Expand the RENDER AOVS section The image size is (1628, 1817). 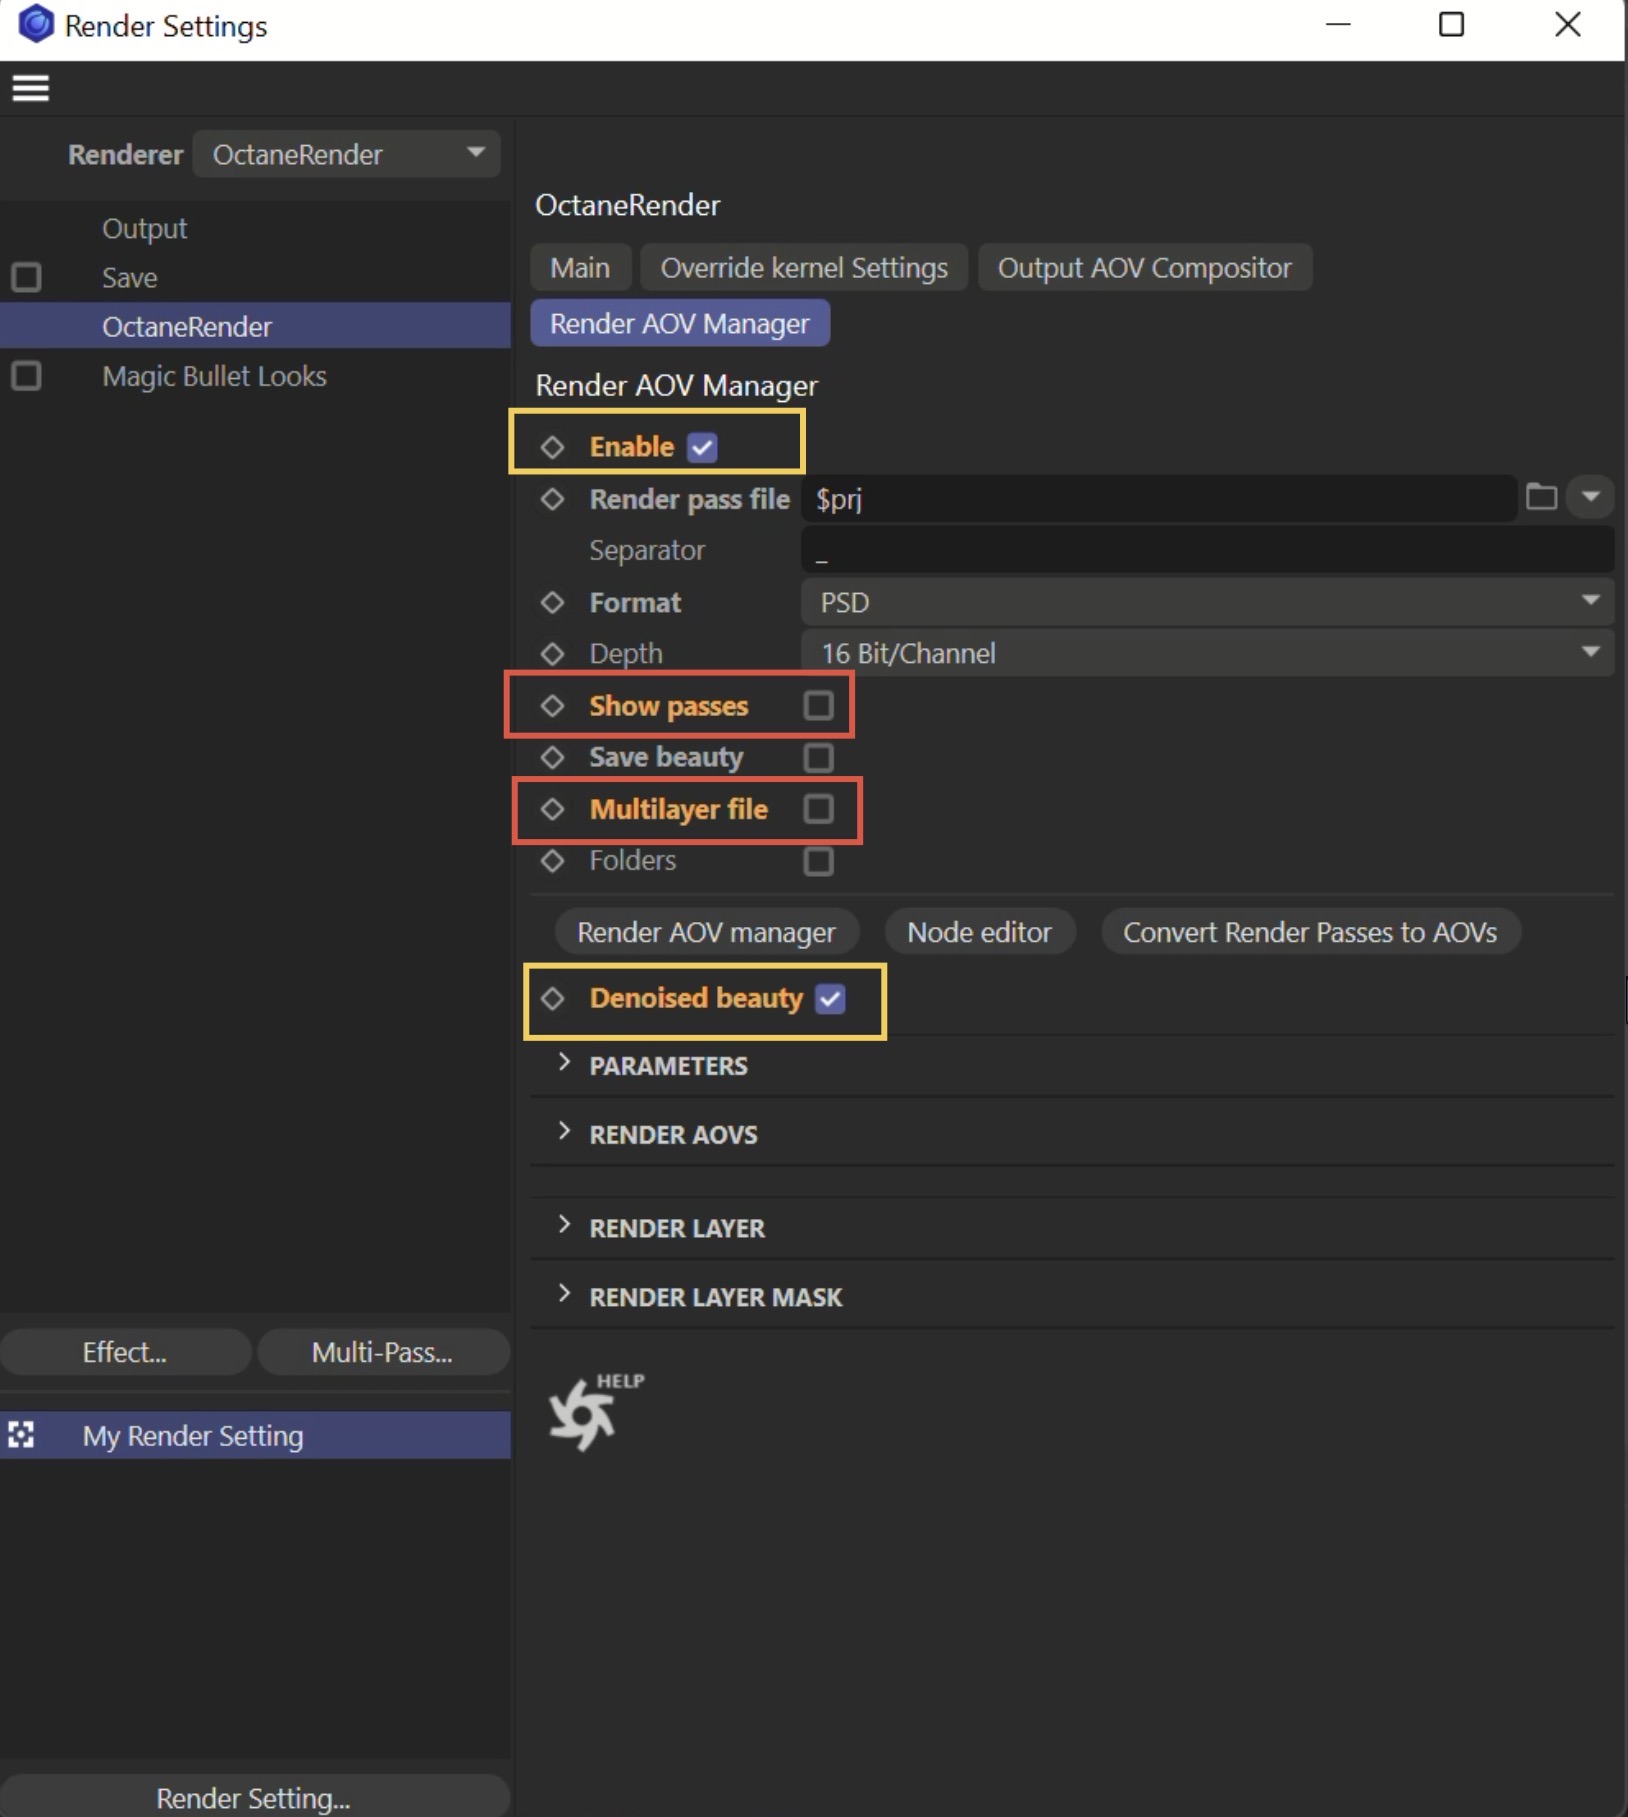[x=565, y=1132]
